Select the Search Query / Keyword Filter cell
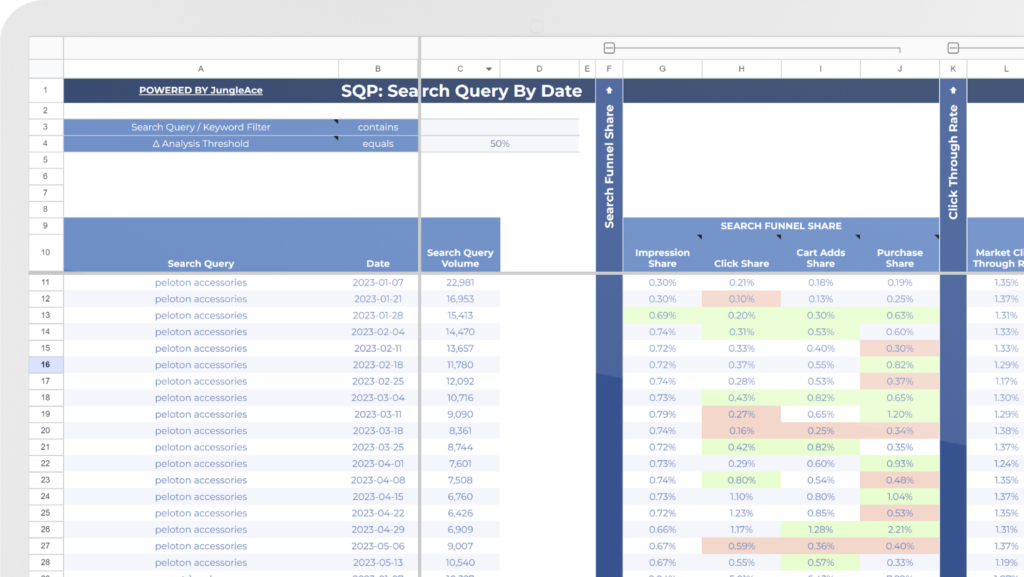The image size is (1024, 577). (x=200, y=127)
